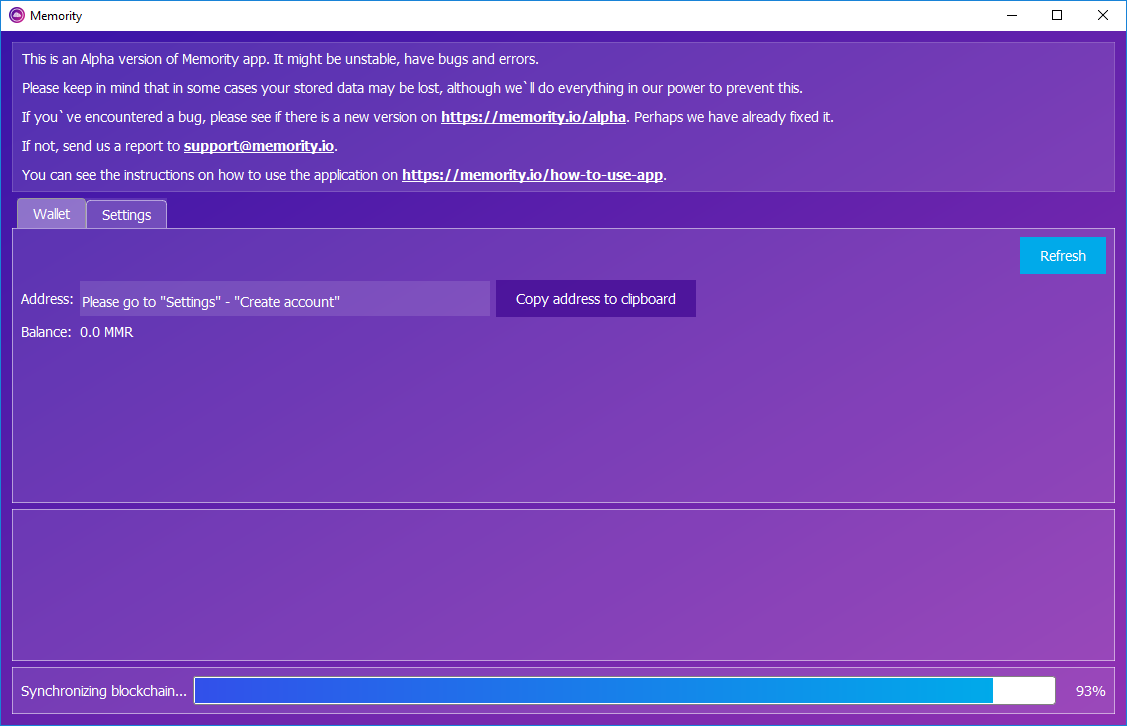1127x726 pixels.
Task: Minimize the Memority window
Action: 1012,15
